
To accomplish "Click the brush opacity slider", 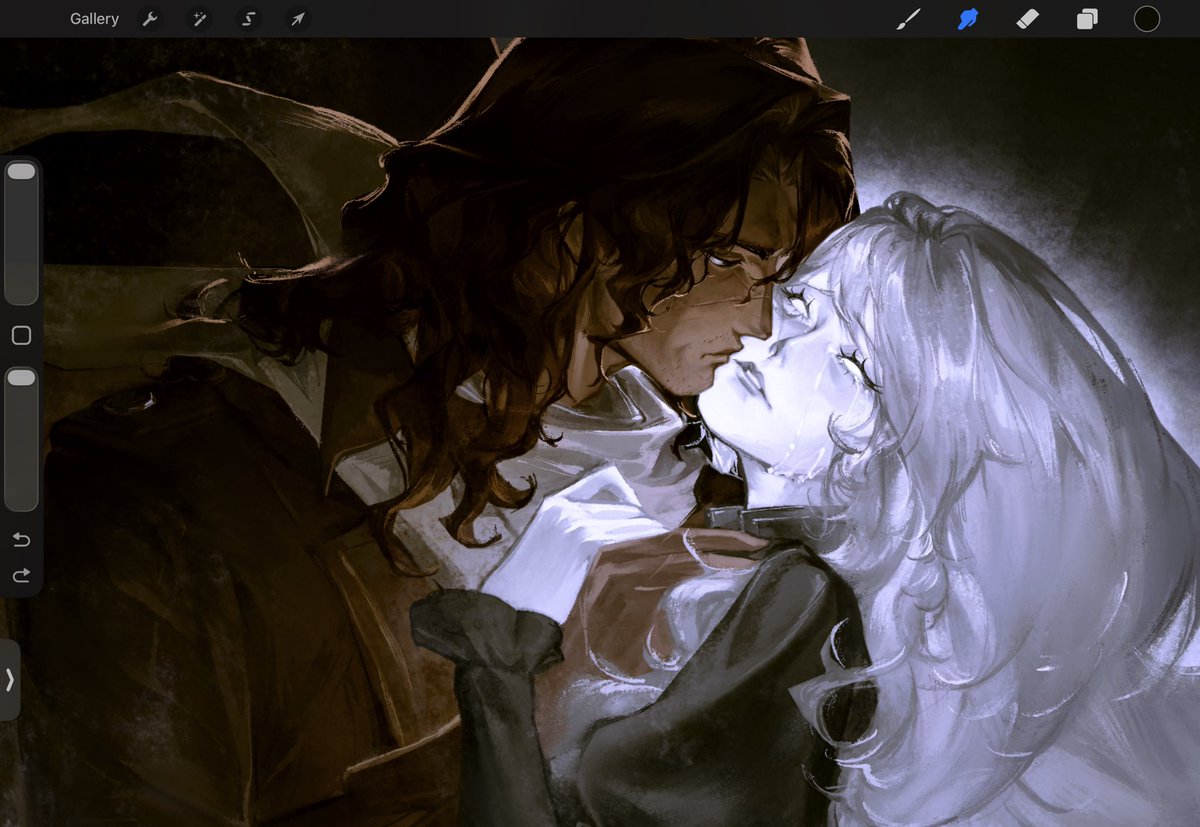I will (21, 439).
